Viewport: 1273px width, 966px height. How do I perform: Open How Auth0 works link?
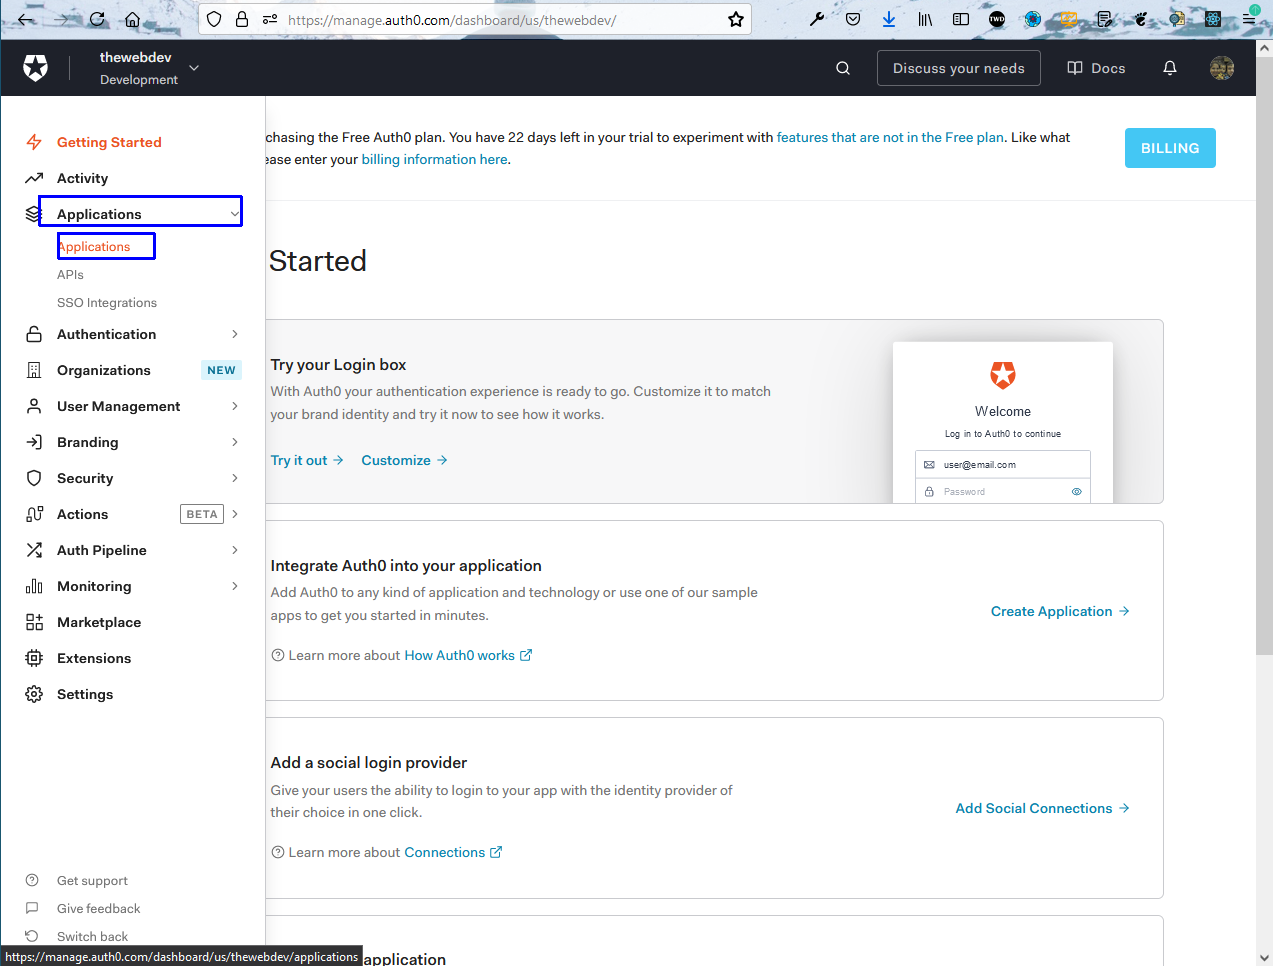pos(468,655)
